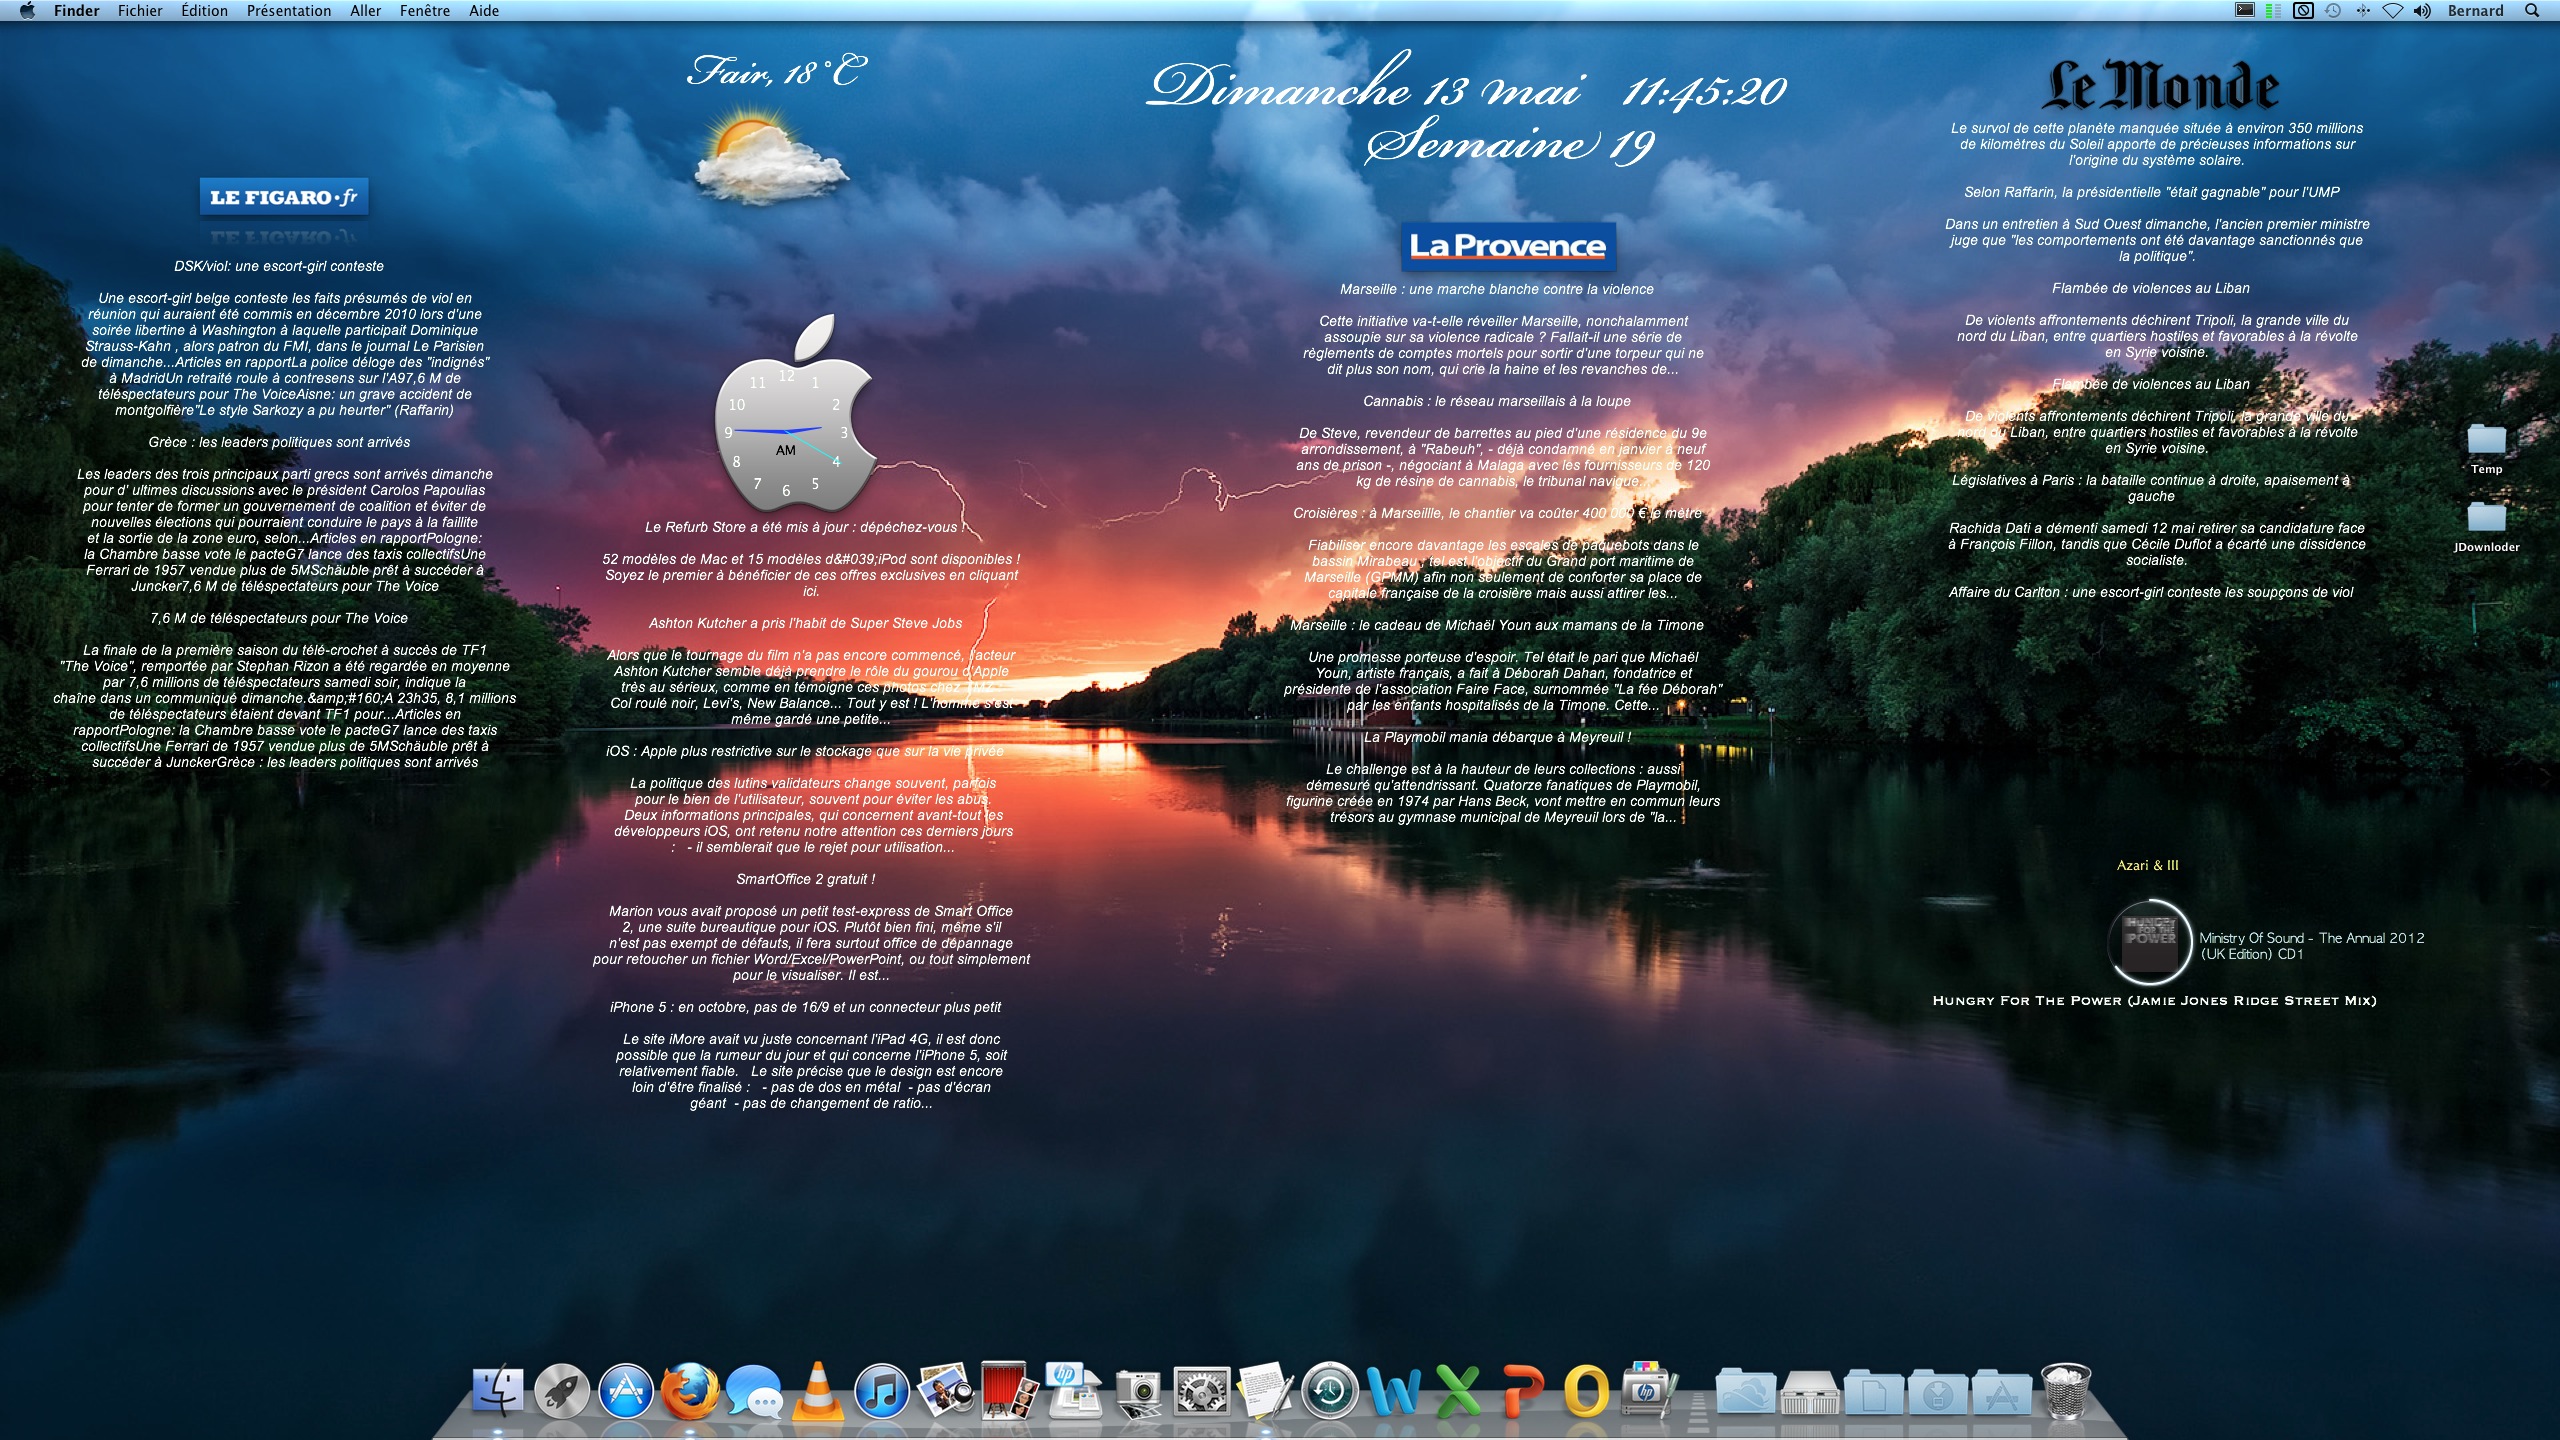Click 'La Playmobil mania débarque à Meyreuil !'
Viewport: 2560px width, 1440px height.
(1497, 737)
